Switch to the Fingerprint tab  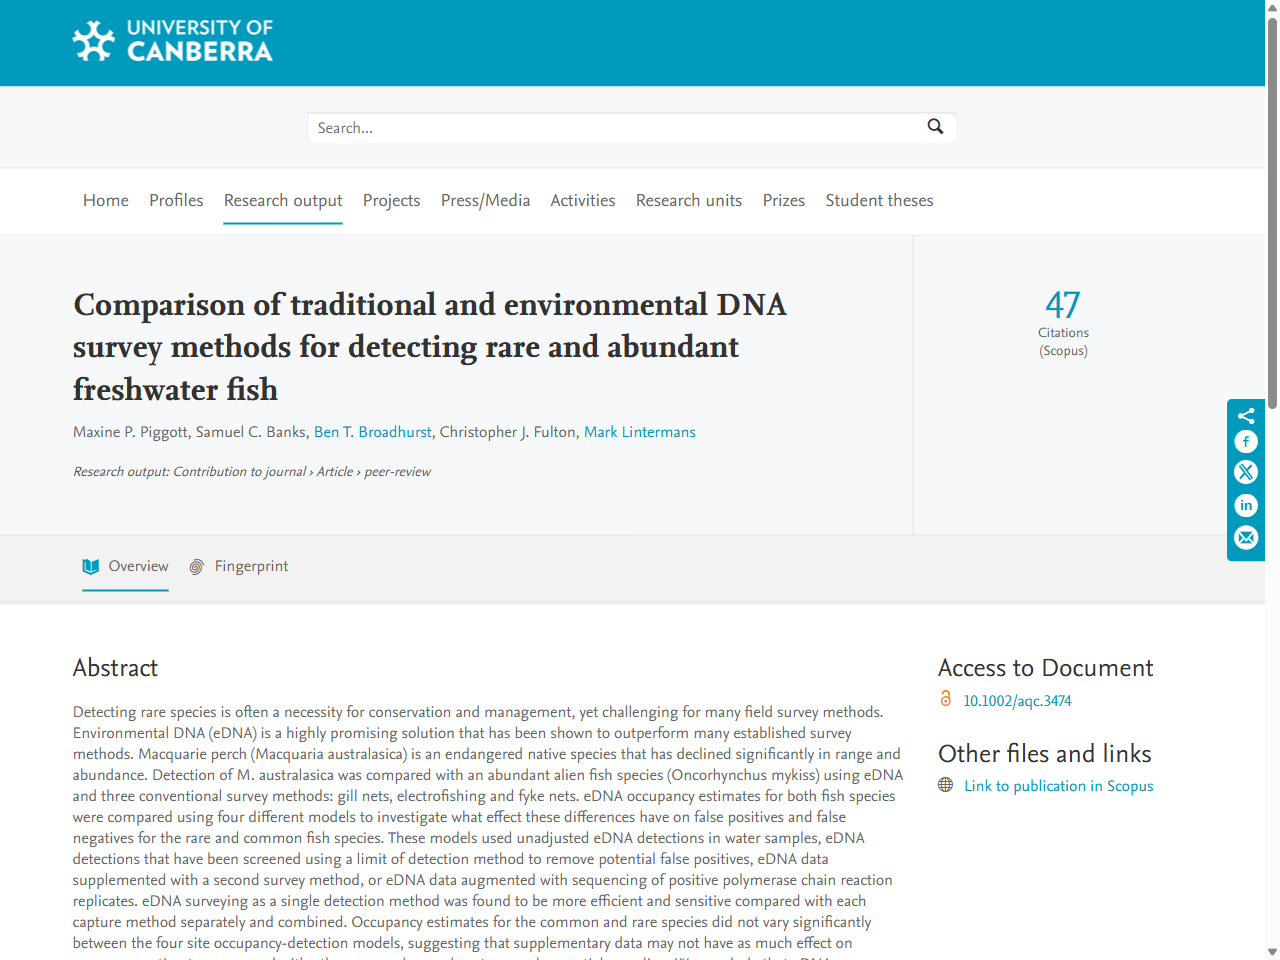point(238,566)
